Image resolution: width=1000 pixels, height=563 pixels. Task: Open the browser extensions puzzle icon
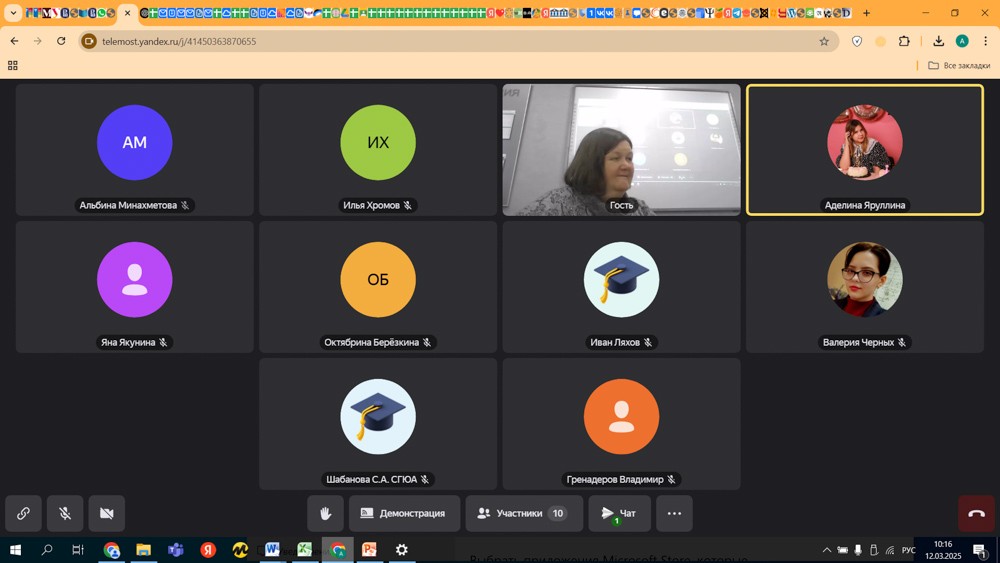tap(905, 41)
